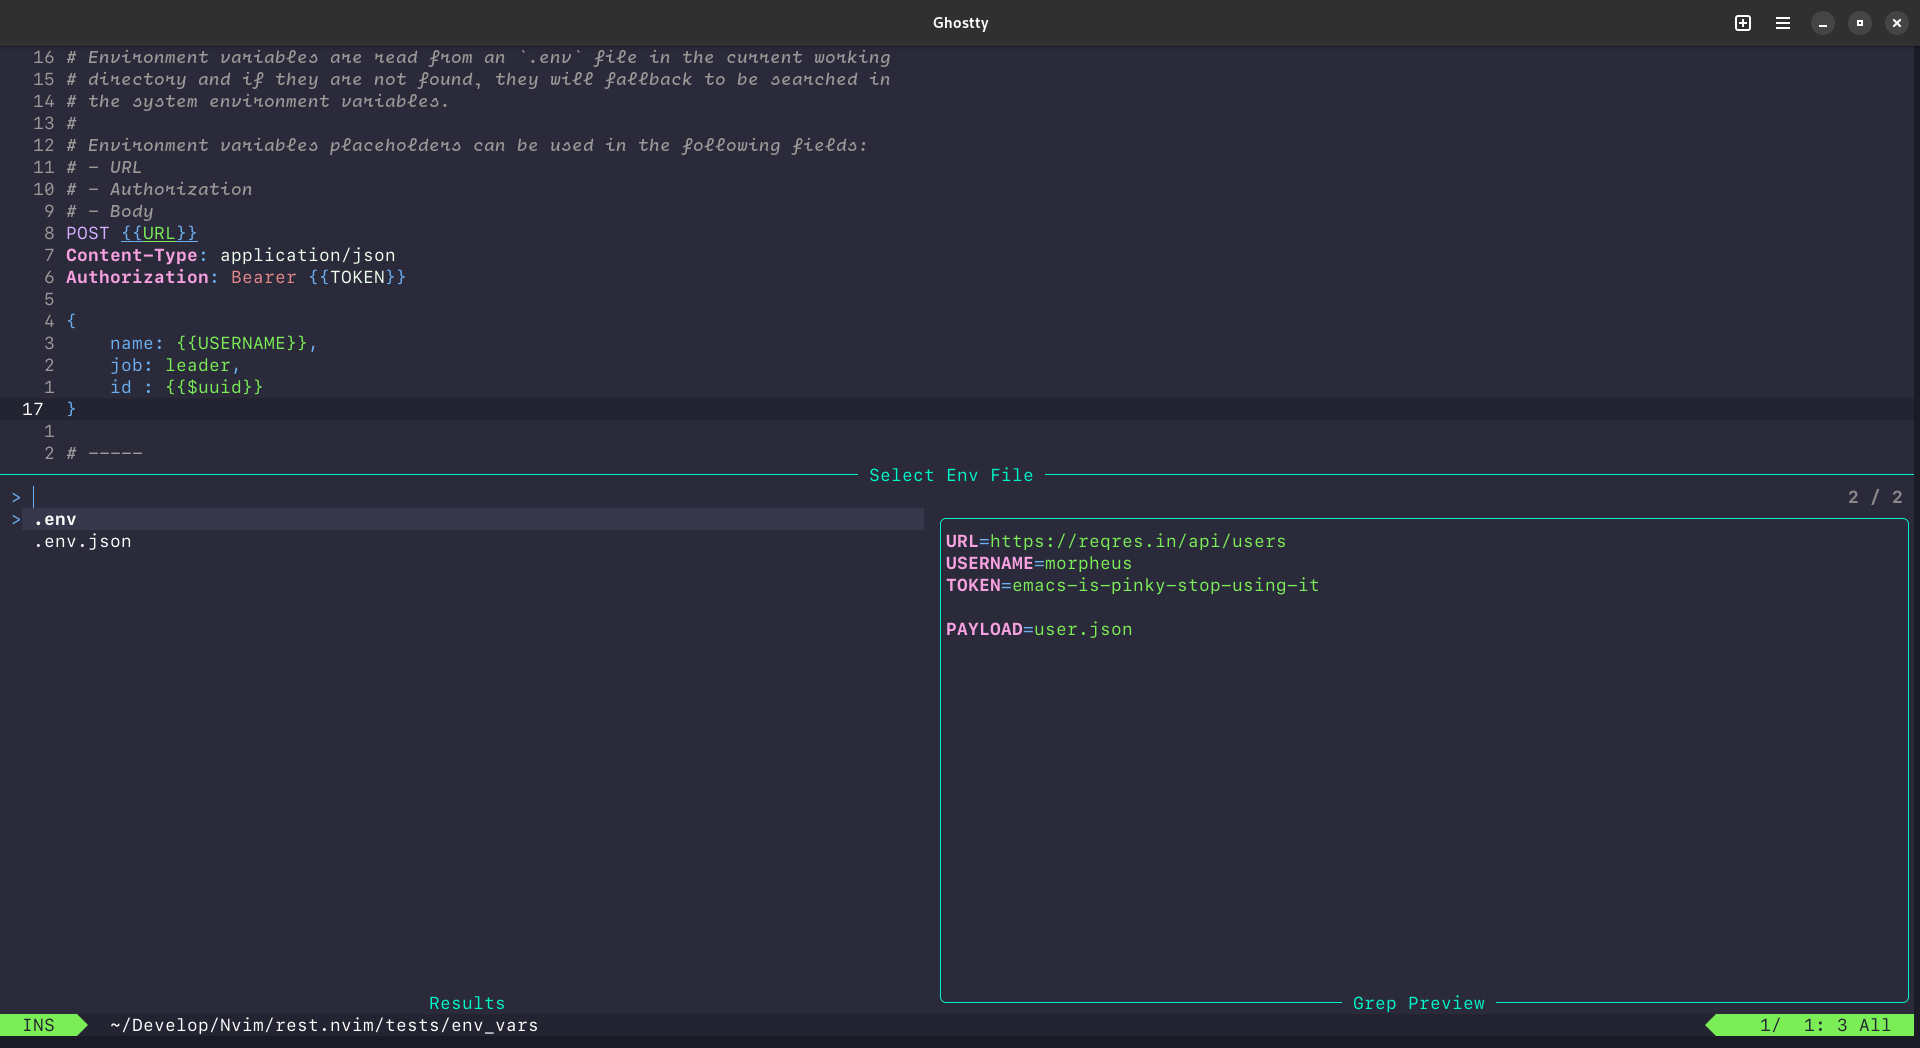Click the Authorization header name
This screenshot has width=1920, height=1048.
[x=137, y=277]
